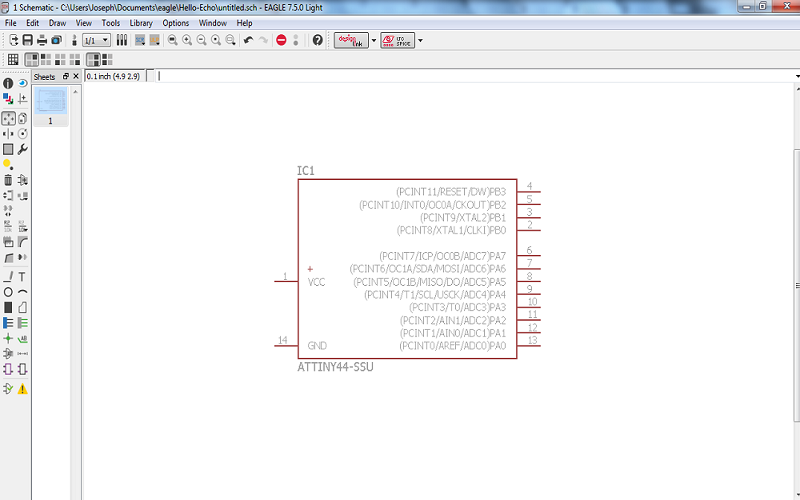This screenshot has height=500, width=800.
Task: Open the command history dropdown arrow
Action: (796, 76)
